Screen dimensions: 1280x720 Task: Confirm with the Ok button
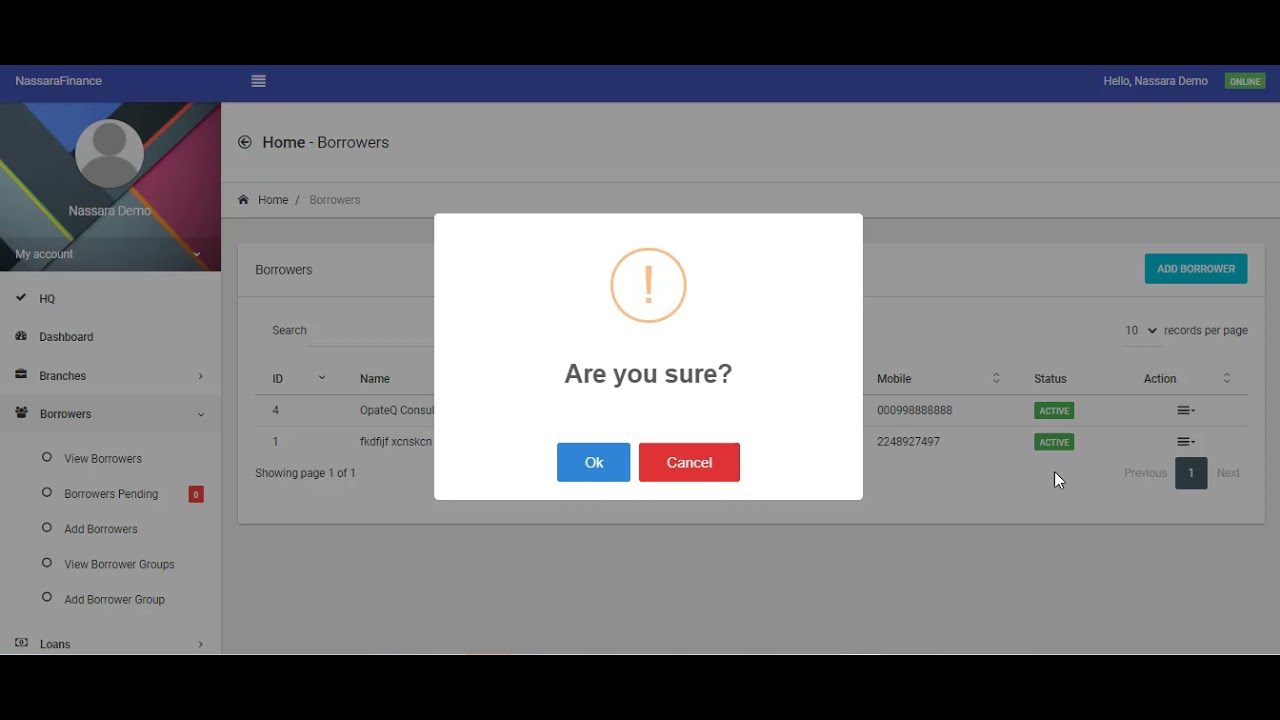click(593, 462)
